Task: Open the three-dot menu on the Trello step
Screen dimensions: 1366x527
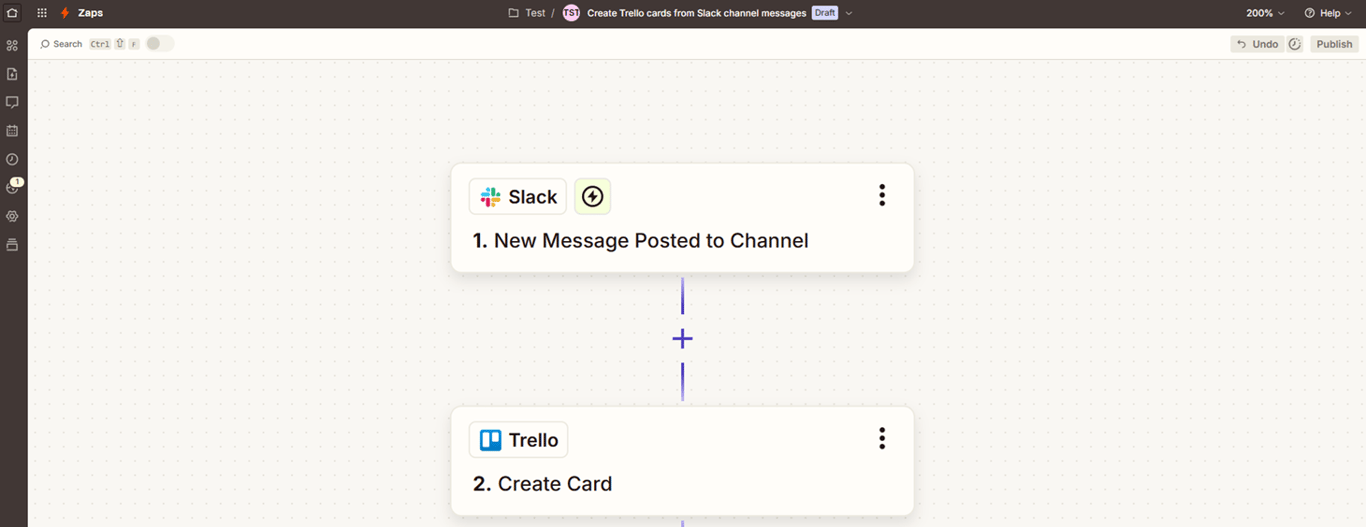Action: (x=882, y=438)
